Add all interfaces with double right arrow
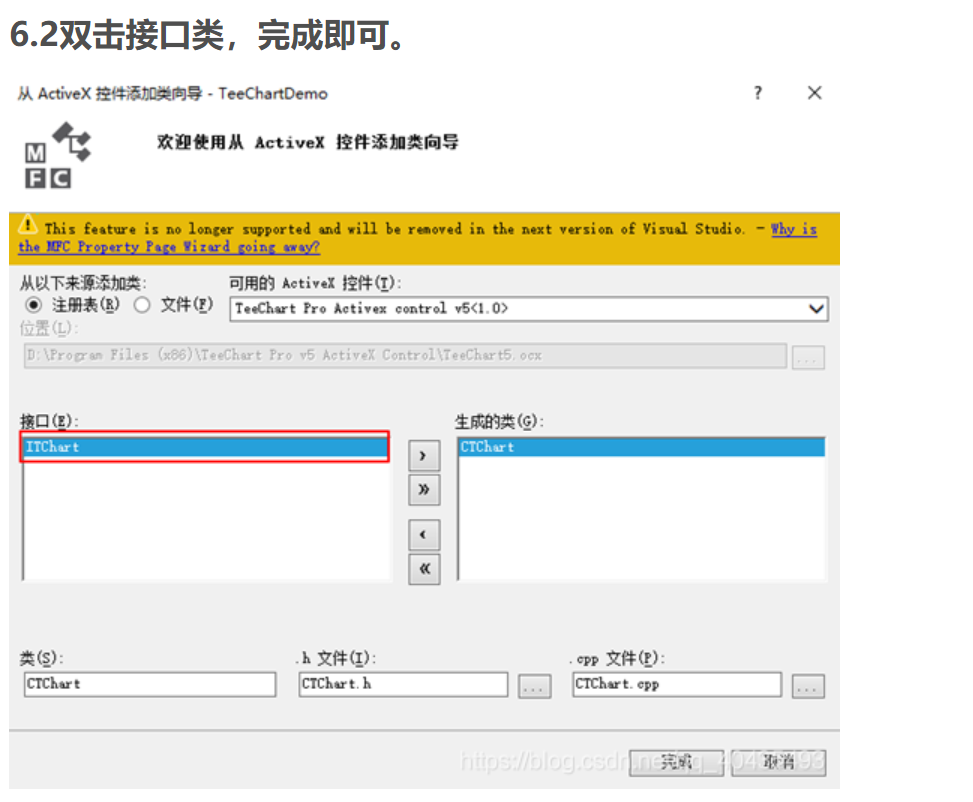Image resolution: width=973 pixels, height=802 pixels. click(424, 490)
